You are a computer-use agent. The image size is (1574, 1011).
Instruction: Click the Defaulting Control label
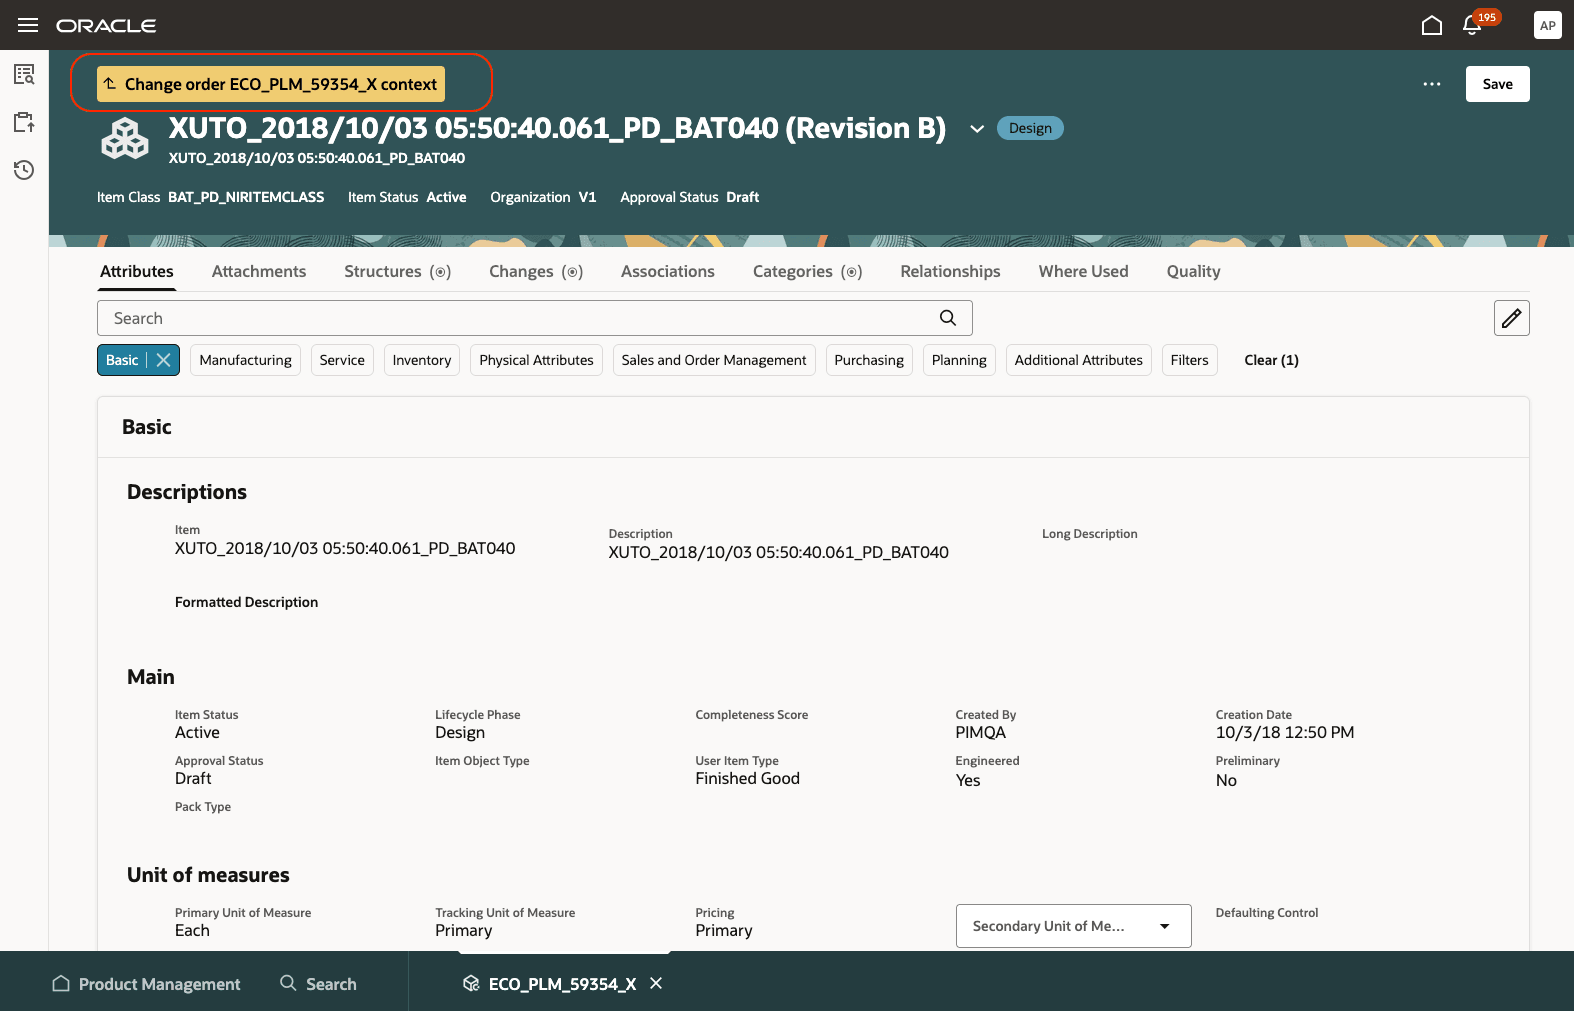coord(1267,913)
